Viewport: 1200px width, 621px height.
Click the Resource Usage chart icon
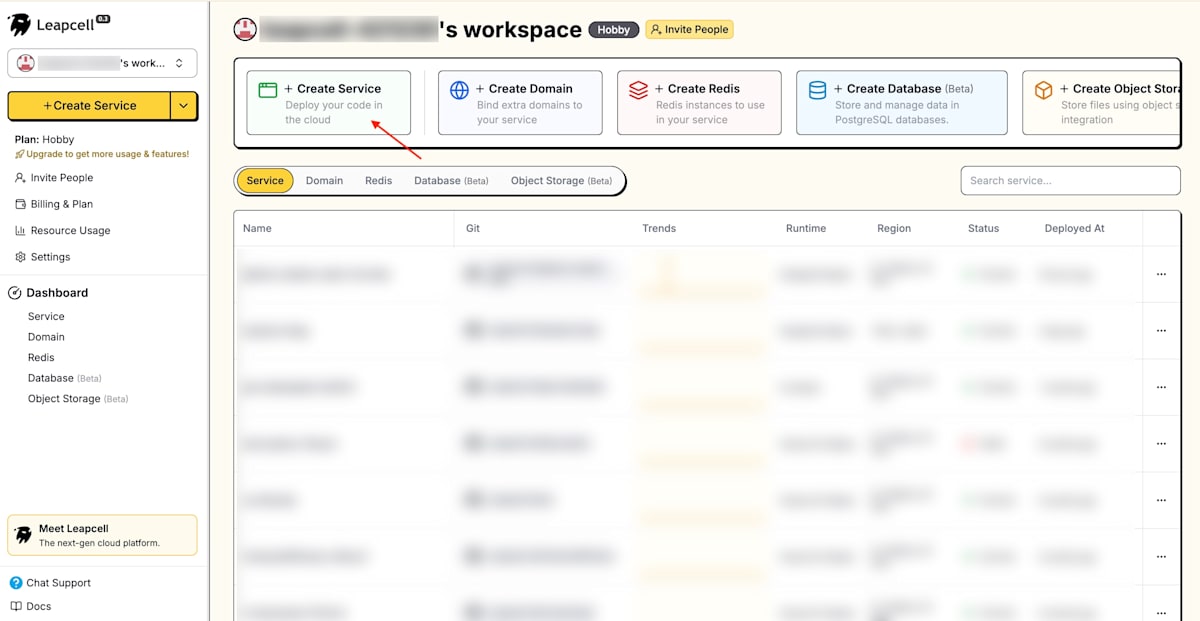20,230
